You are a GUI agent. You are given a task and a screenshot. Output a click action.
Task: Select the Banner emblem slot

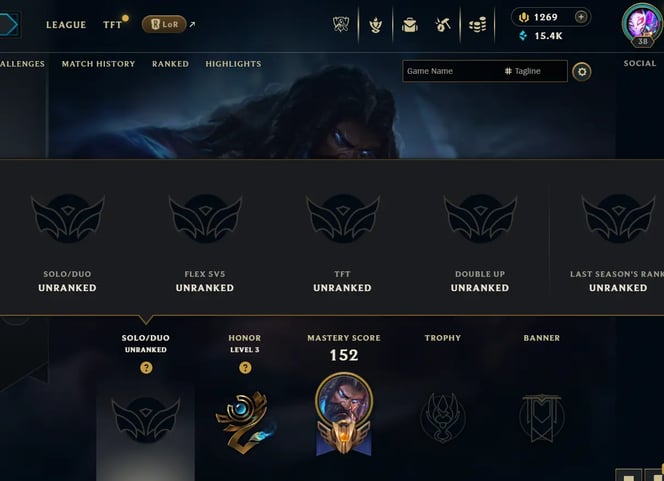point(542,417)
